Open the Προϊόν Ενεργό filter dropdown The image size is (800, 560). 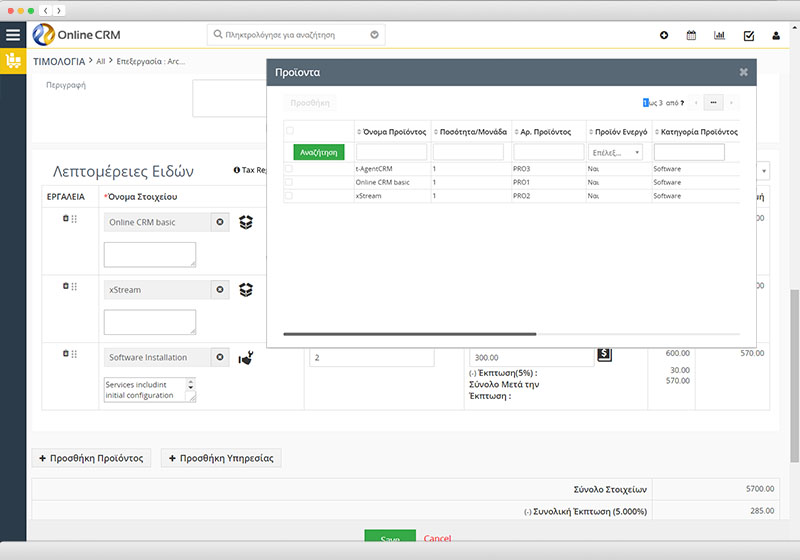[615, 152]
